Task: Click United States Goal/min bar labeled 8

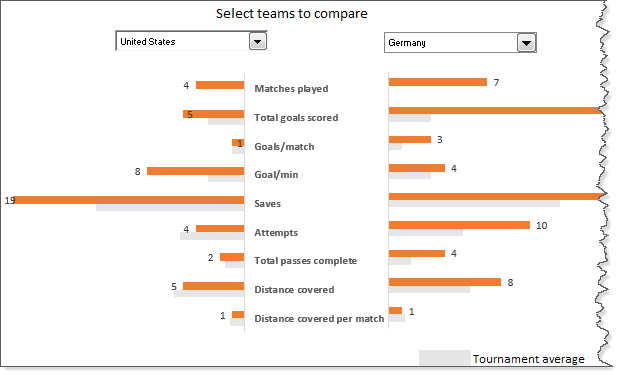Action: coord(196,171)
